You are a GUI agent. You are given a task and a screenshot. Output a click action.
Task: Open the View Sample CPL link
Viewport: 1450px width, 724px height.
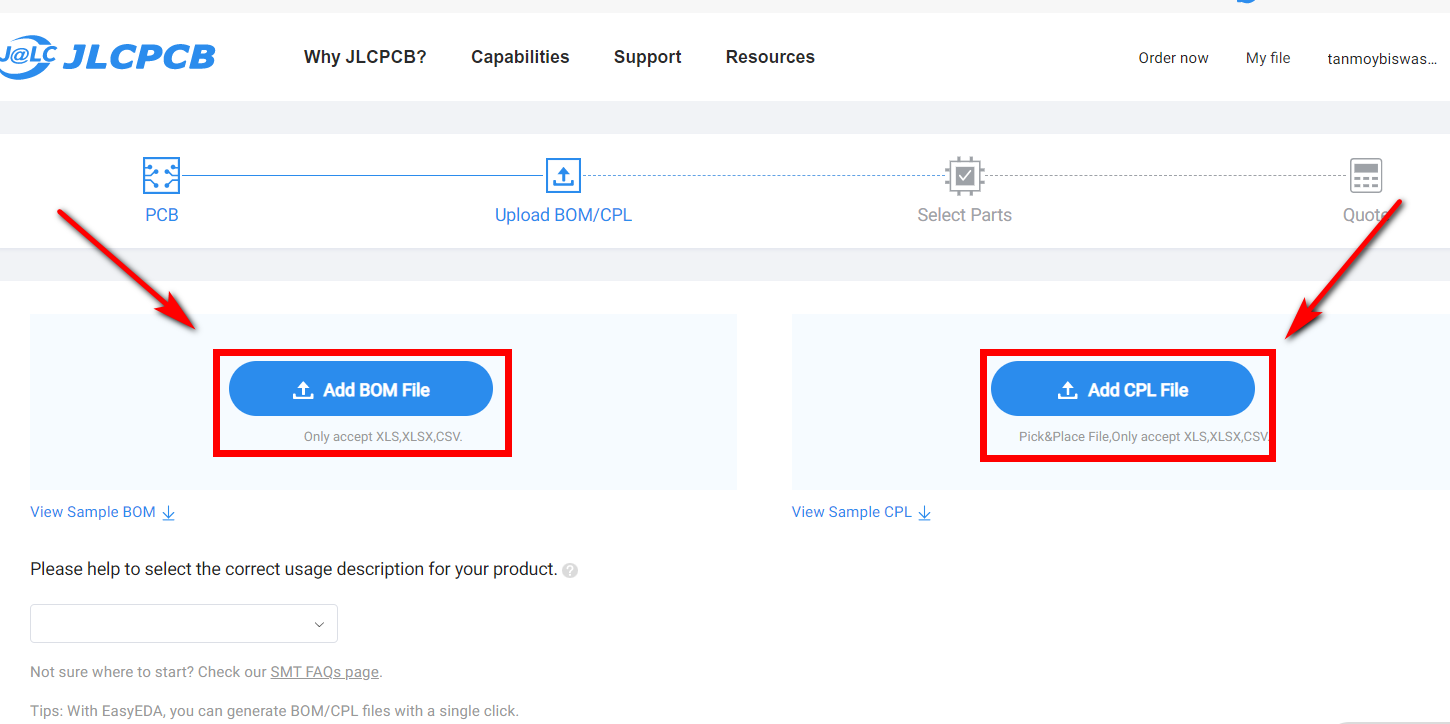pos(852,512)
